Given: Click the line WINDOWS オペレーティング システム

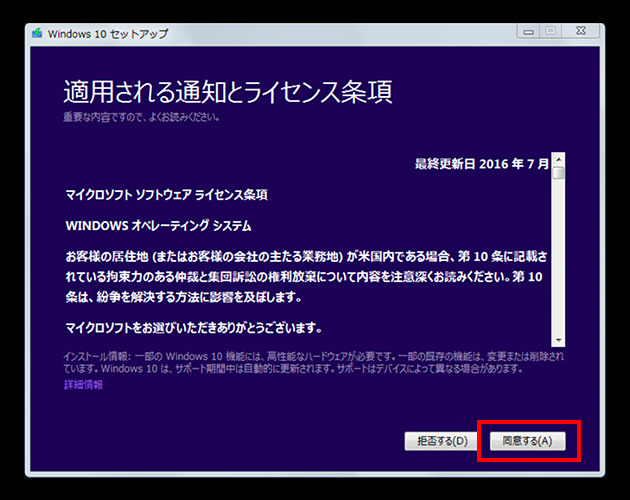Looking at the screenshot, I should [158, 225].
